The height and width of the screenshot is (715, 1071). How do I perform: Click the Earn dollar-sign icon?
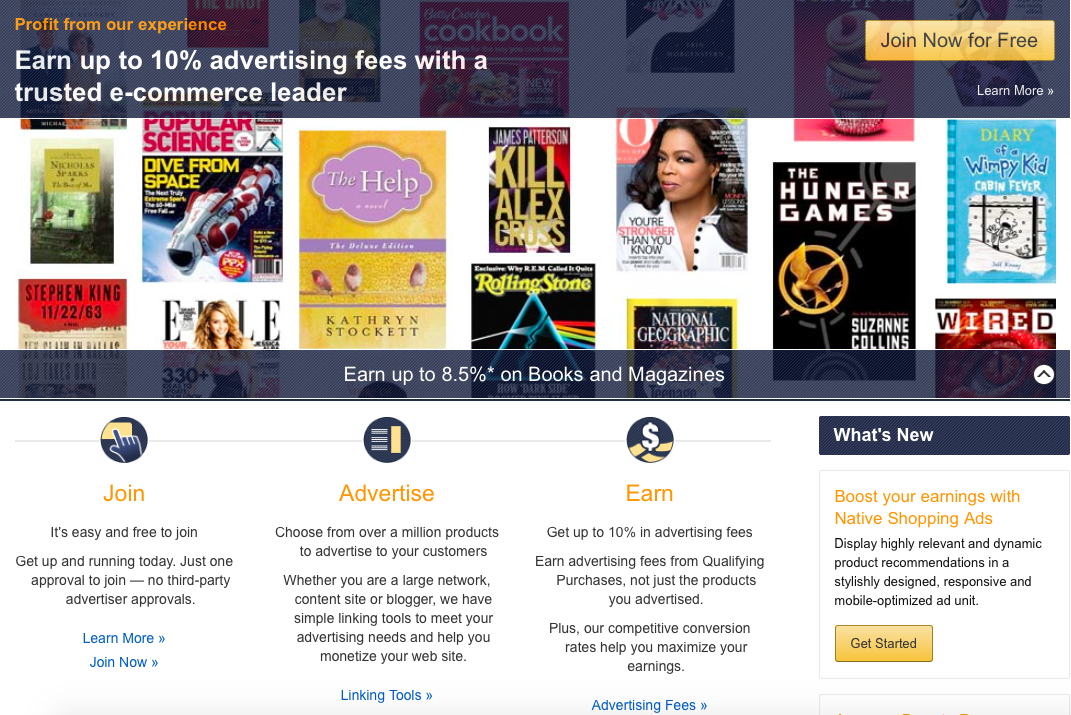click(650, 440)
